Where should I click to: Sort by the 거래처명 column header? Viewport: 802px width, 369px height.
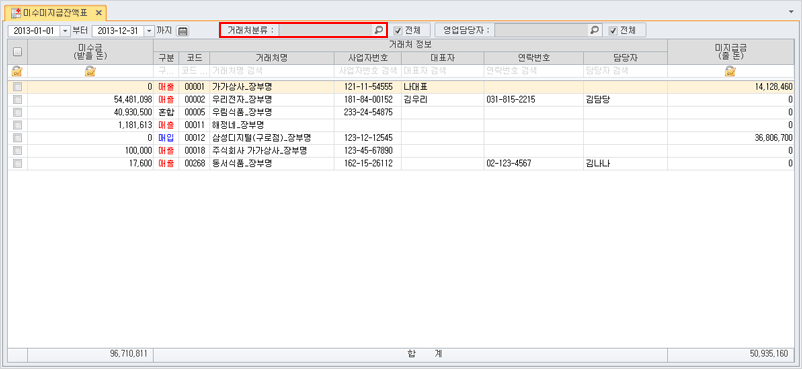click(x=272, y=58)
